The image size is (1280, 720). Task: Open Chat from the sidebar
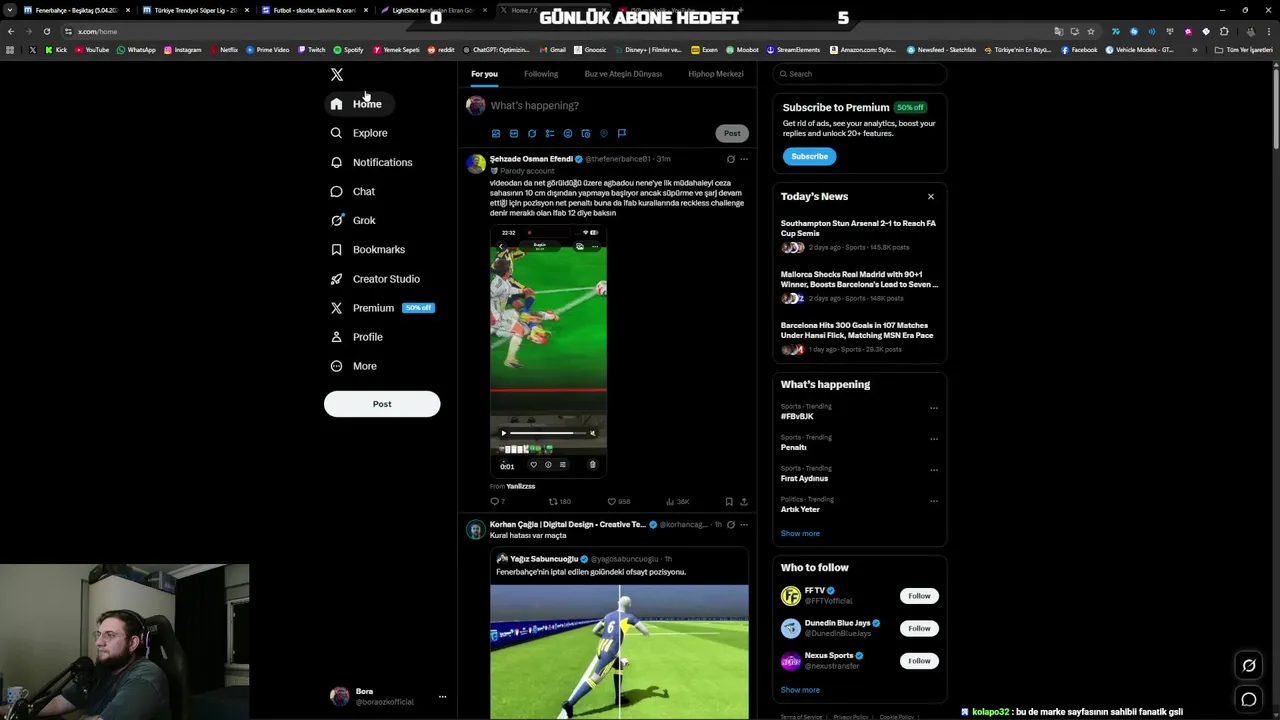[x=353, y=191]
